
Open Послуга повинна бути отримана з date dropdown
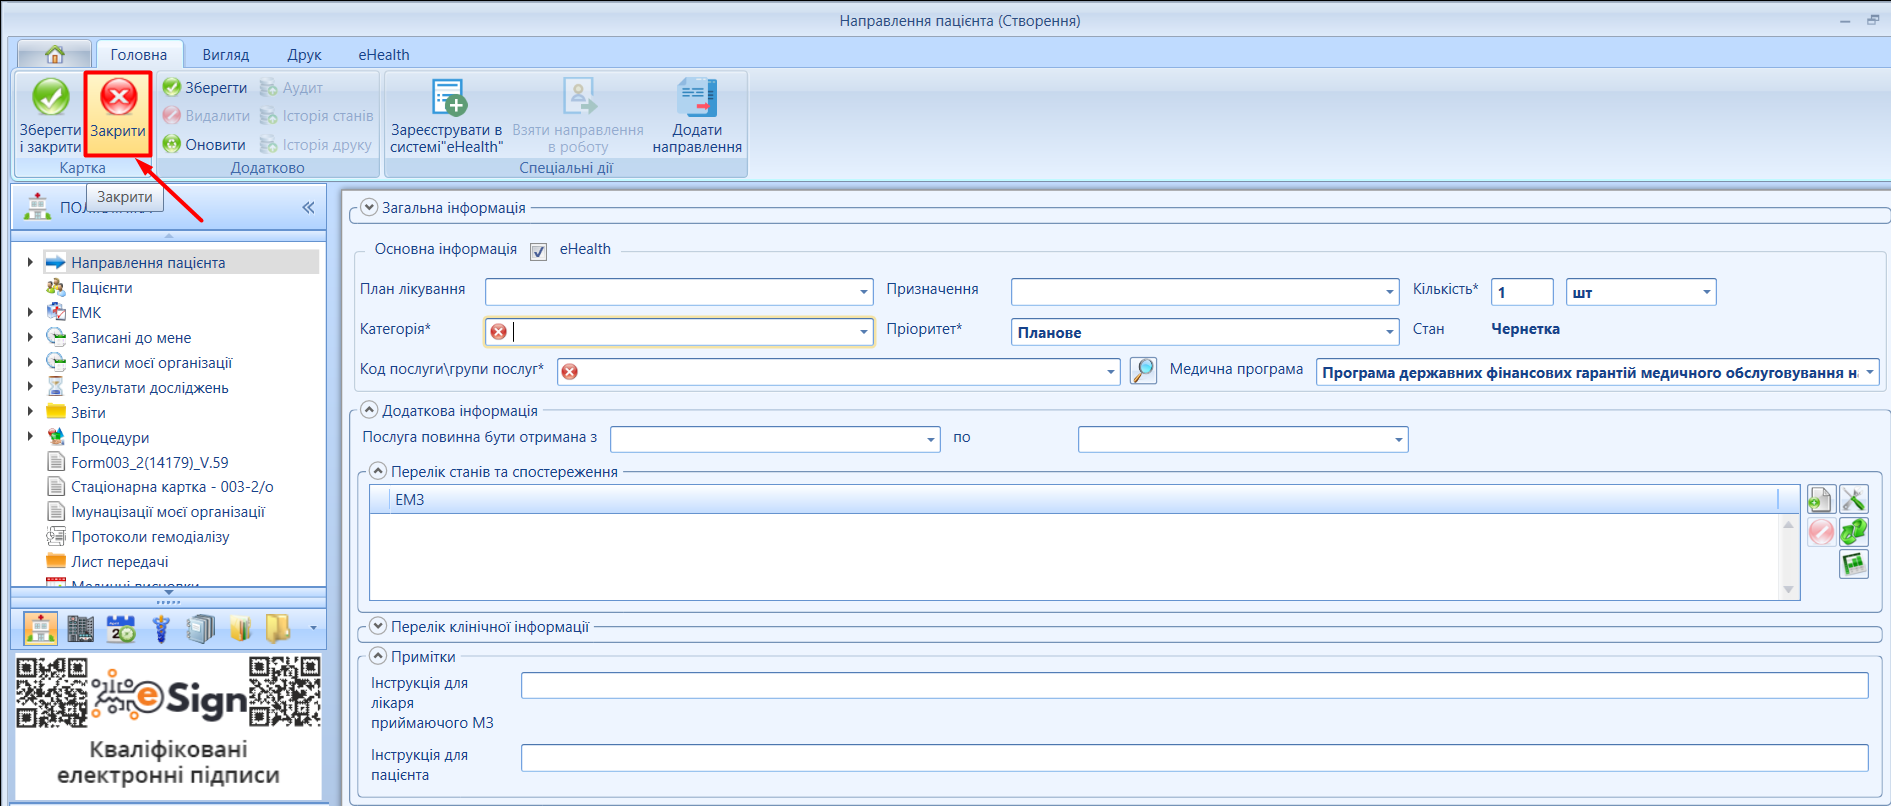point(931,439)
